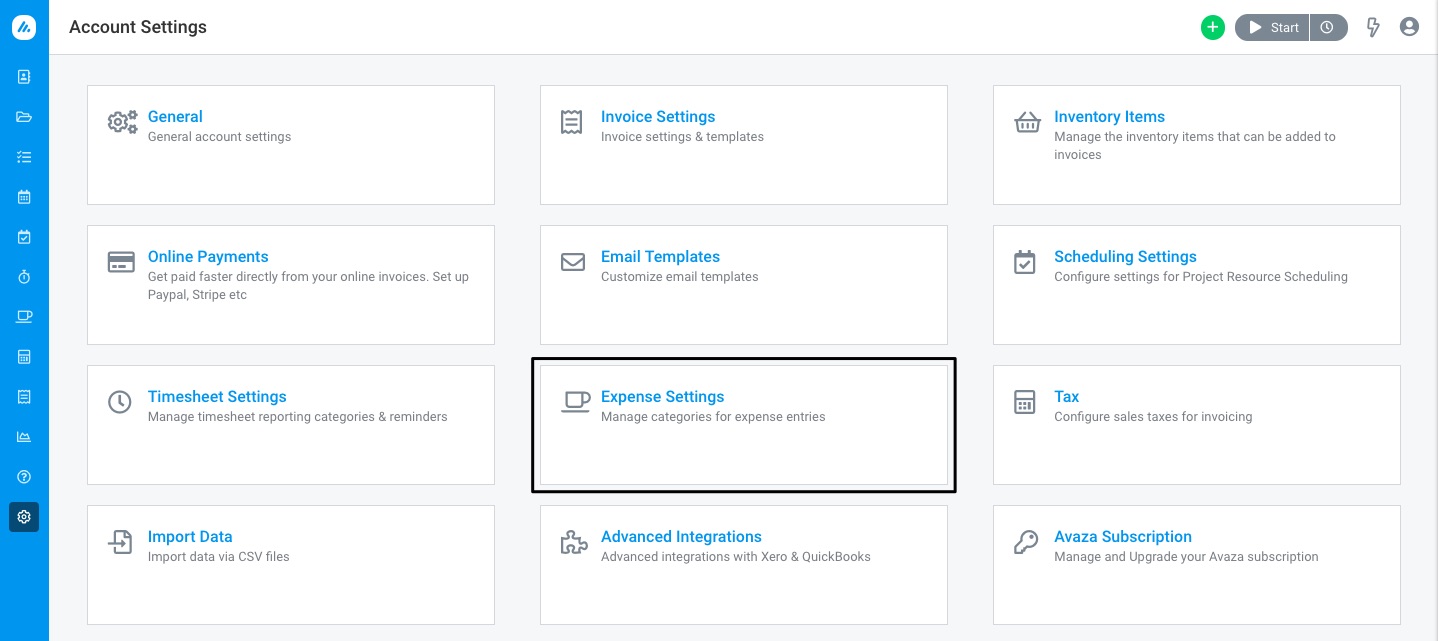Open the receipt invoices icon in the sidebar

click(x=24, y=397)
